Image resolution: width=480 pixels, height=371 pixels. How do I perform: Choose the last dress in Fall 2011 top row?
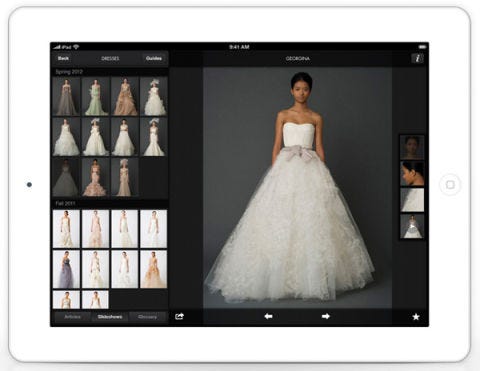pyautogui.click(x=154, y=229)
